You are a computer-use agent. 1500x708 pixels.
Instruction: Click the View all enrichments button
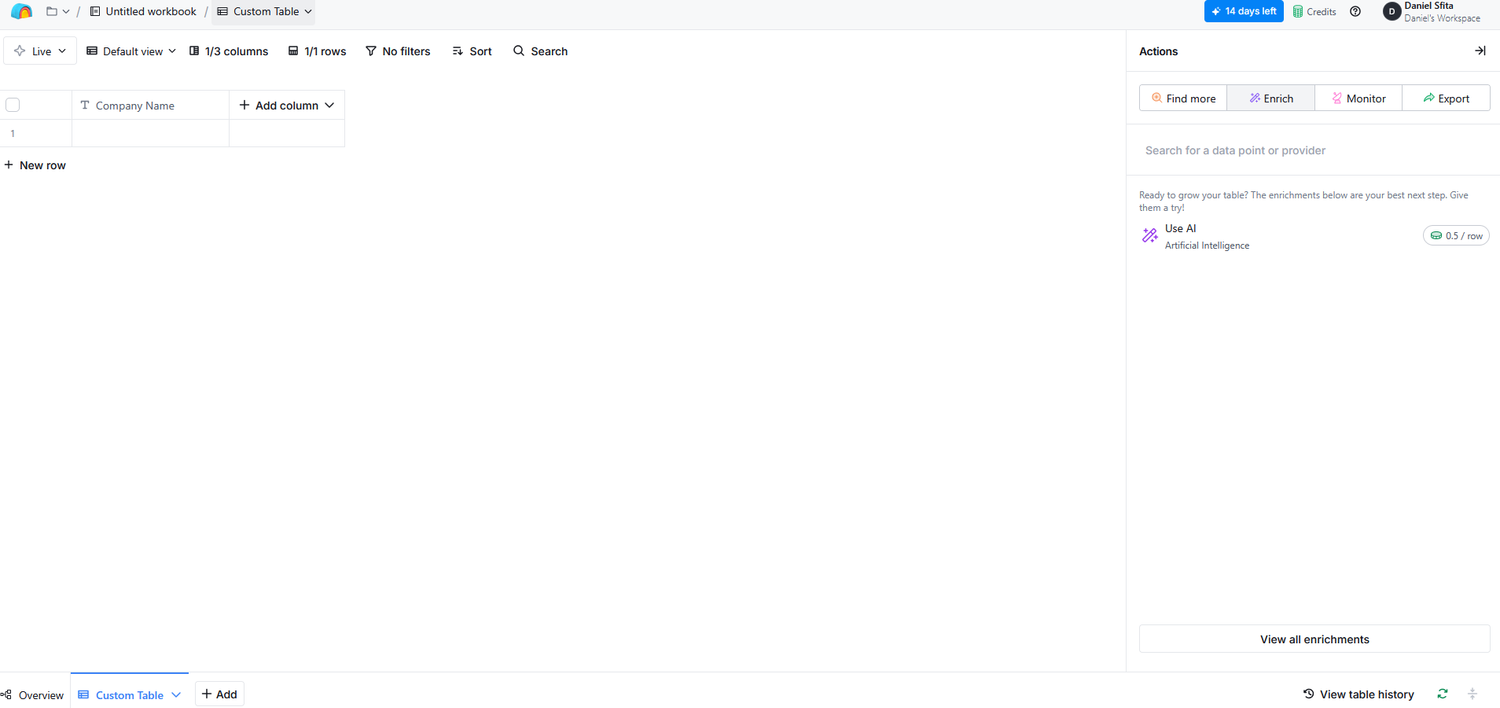coord(1314,639)
